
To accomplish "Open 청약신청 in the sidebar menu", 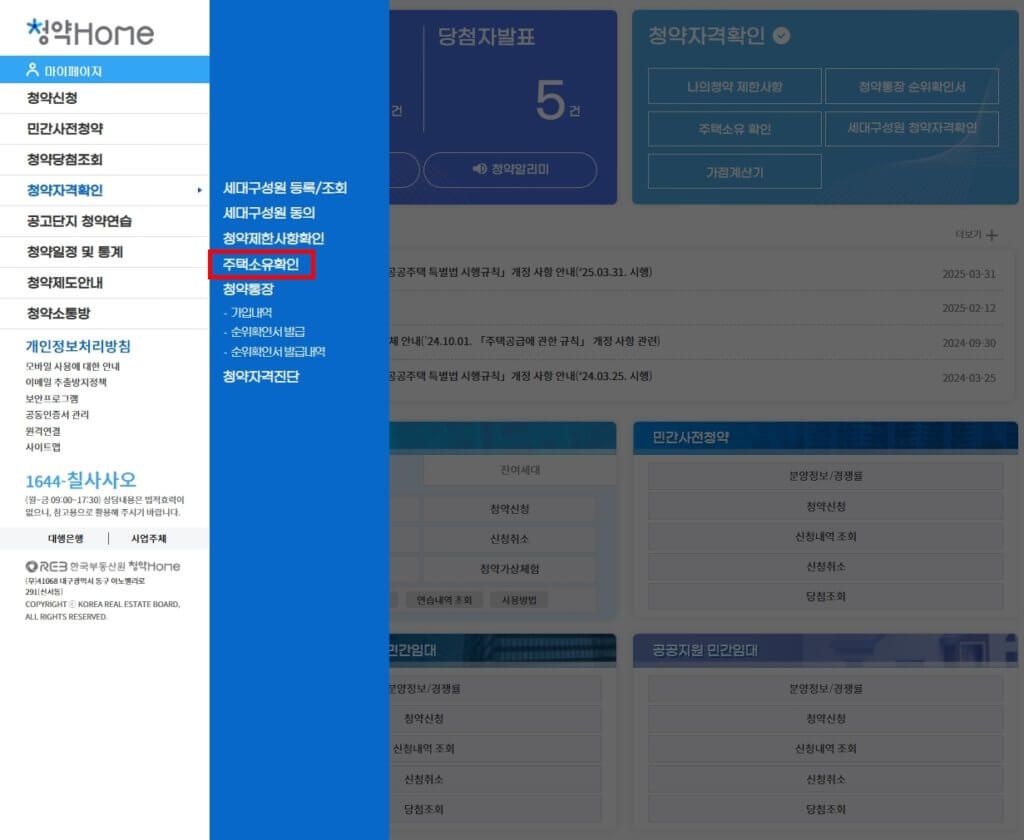I will pyautogui.click(x=104, y=98).
